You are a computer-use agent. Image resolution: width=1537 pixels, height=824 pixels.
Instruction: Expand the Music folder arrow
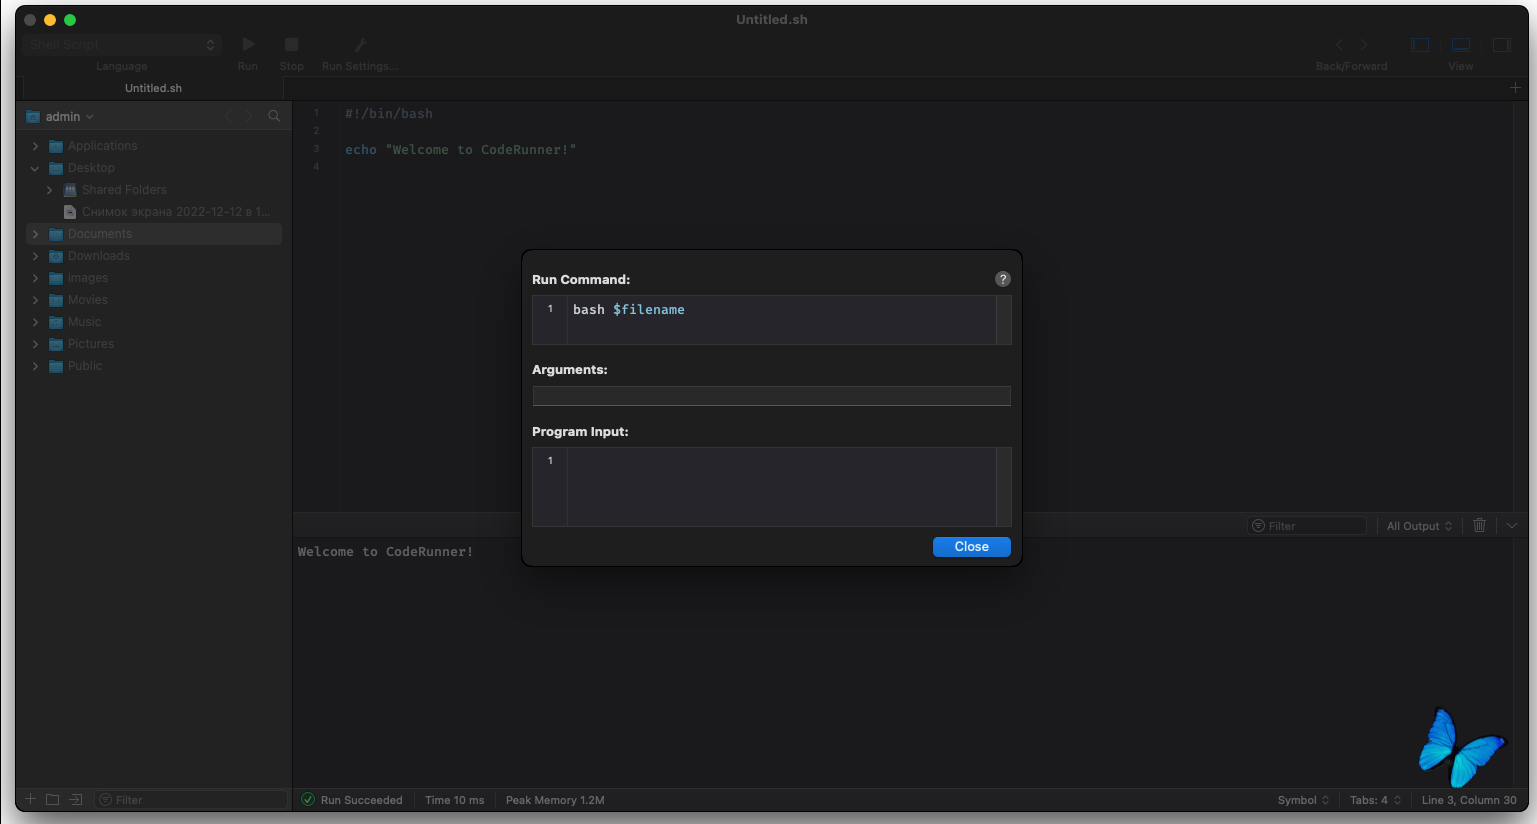point(36,322)
